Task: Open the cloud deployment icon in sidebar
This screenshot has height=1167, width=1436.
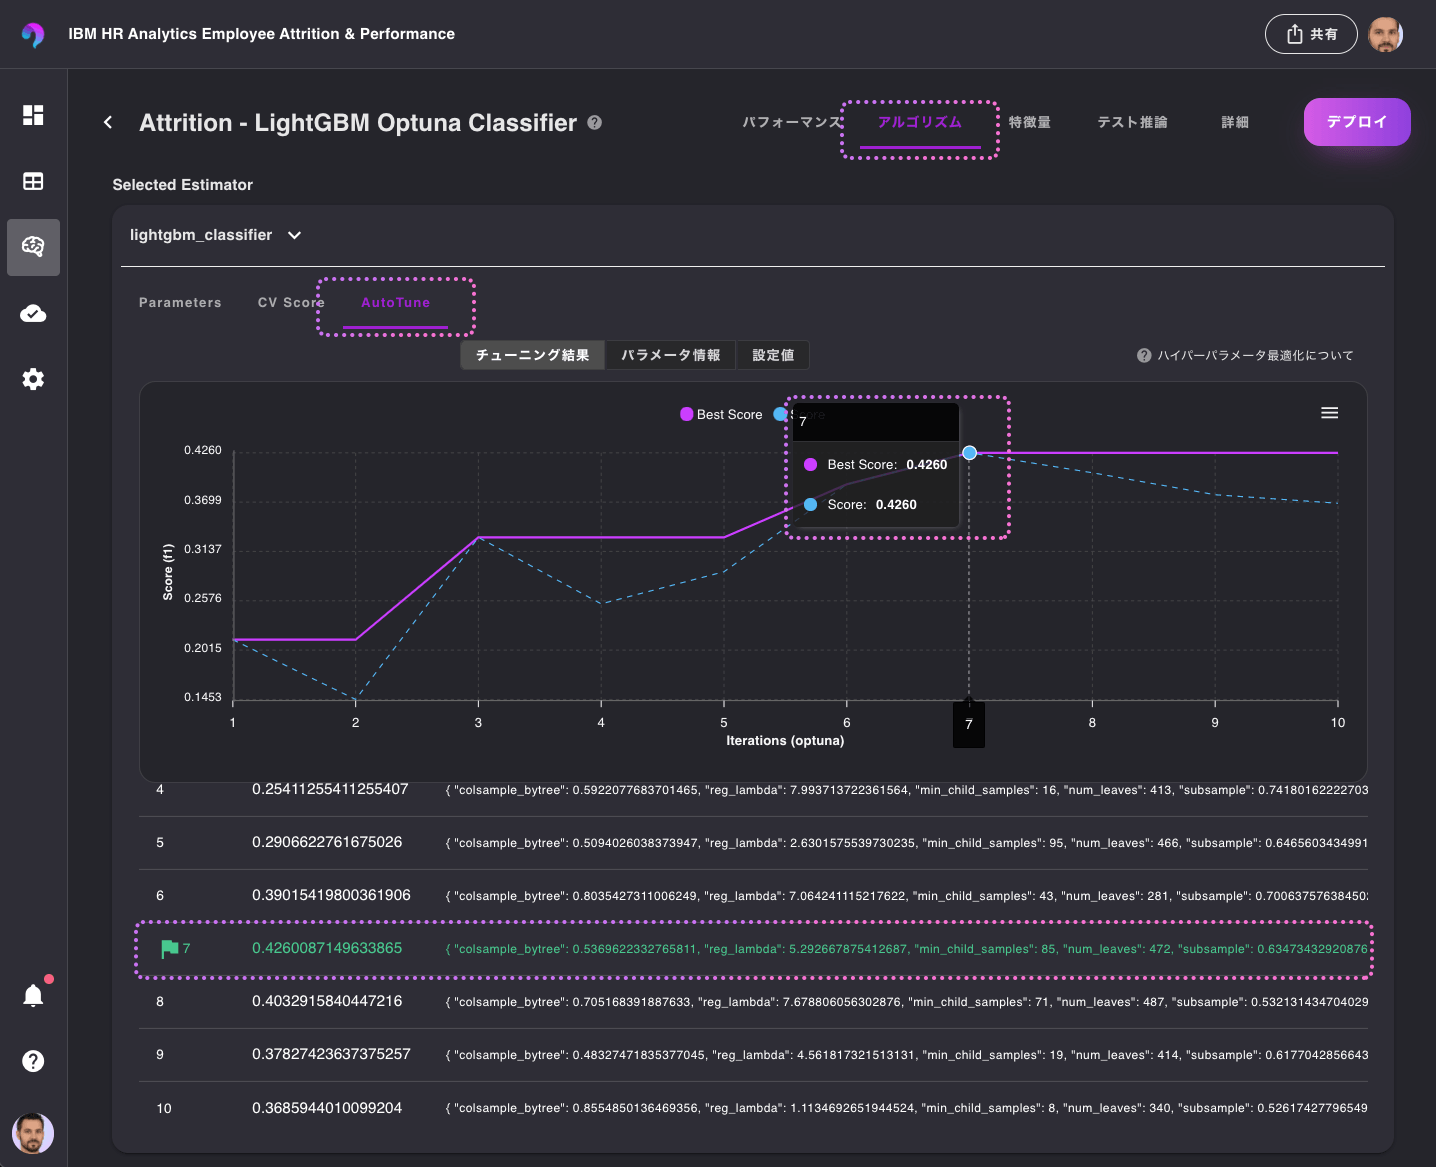Action: coord(33,314)
